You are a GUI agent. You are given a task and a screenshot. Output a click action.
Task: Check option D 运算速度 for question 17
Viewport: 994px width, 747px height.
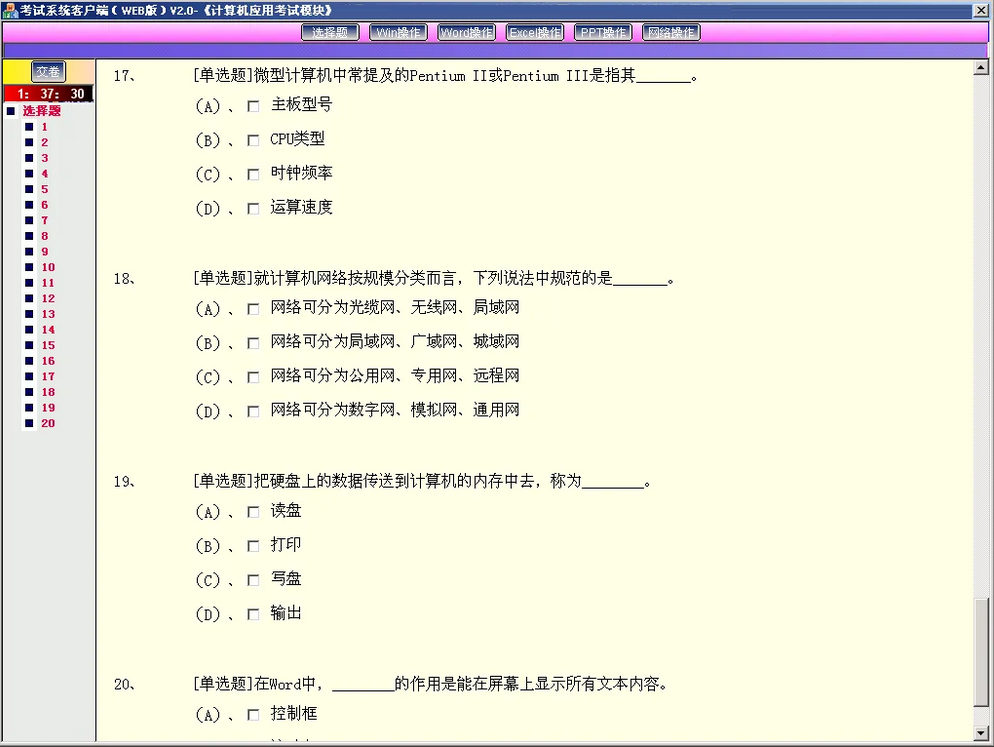tap(253, 209)
